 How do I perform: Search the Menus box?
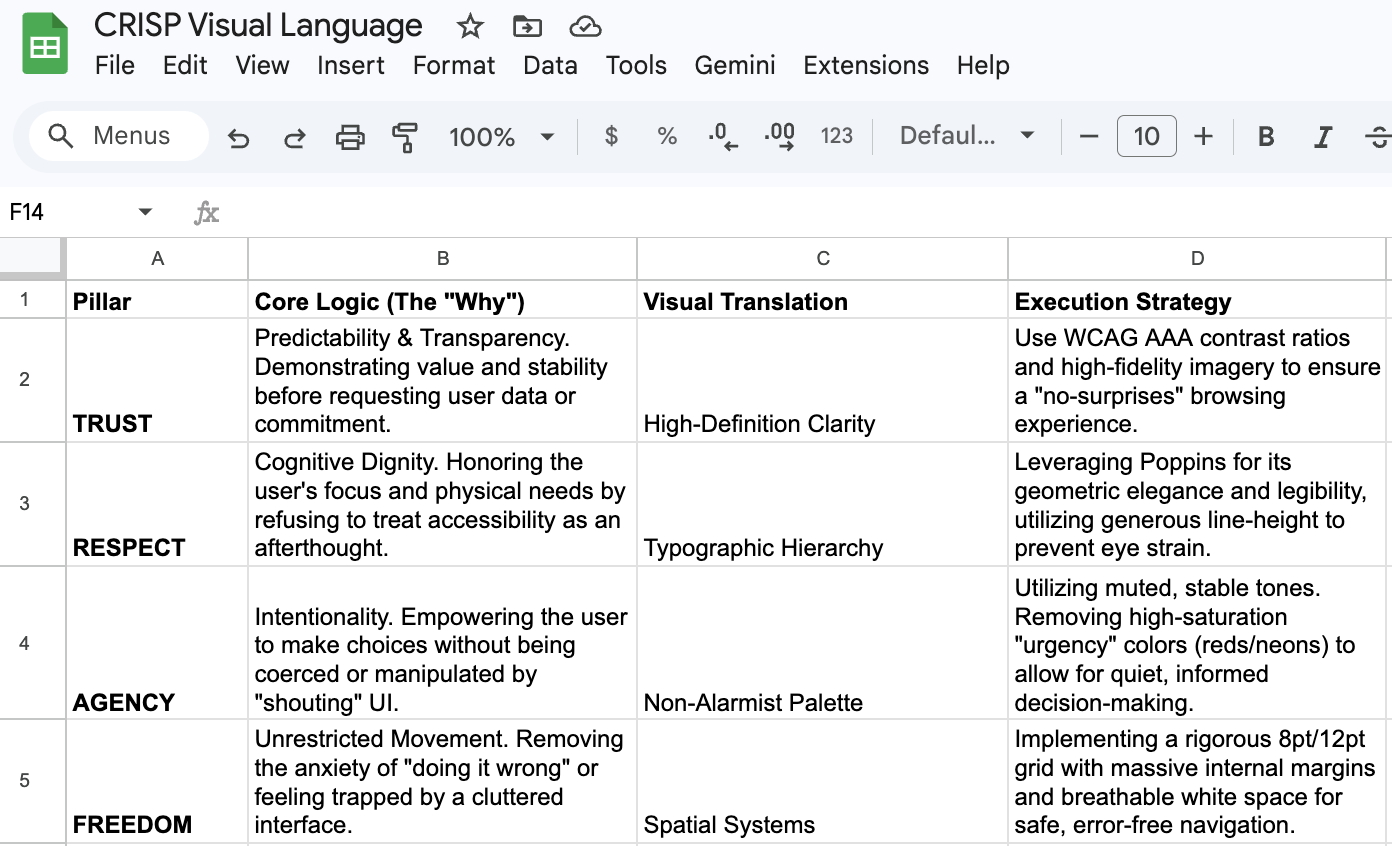click(119, 136)
